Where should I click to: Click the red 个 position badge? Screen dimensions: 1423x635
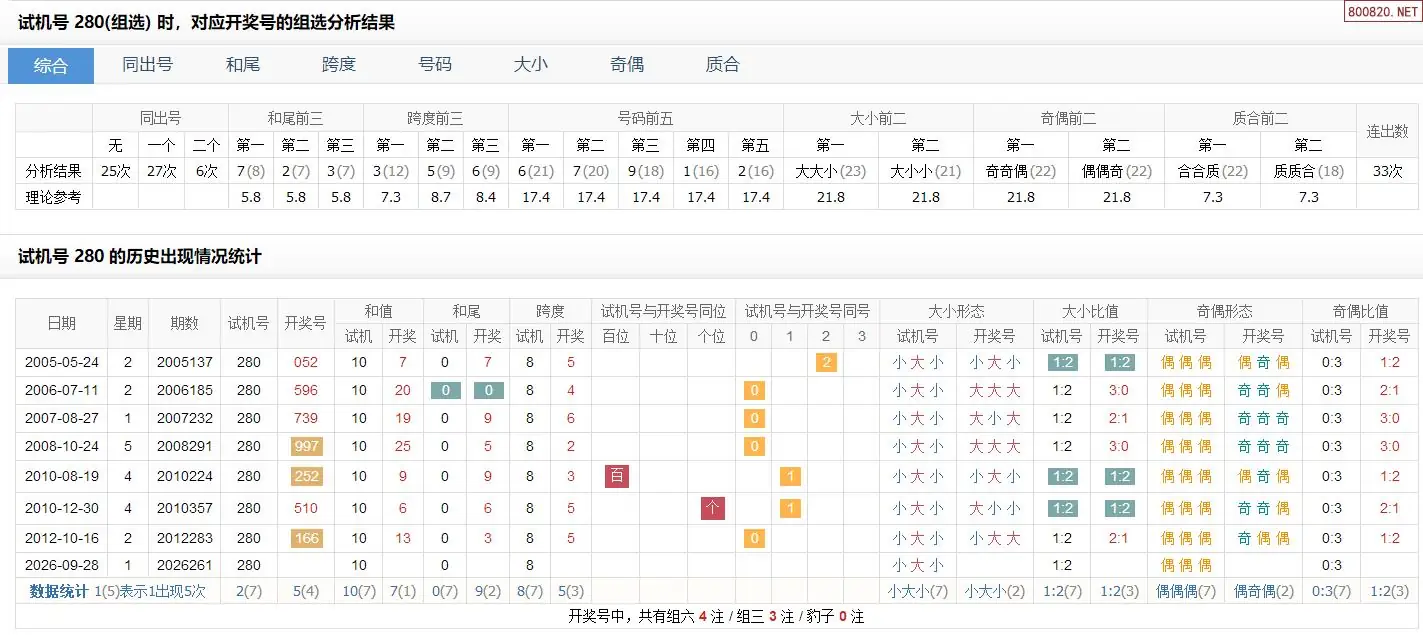click(713, 508)
